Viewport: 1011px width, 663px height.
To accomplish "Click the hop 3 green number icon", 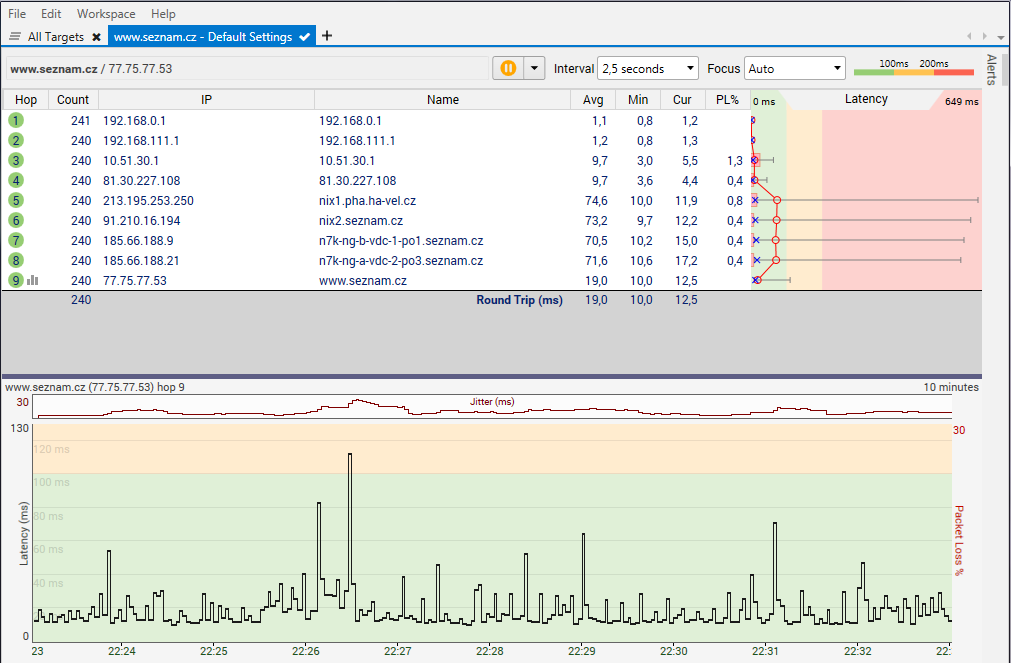I will 16,160.
